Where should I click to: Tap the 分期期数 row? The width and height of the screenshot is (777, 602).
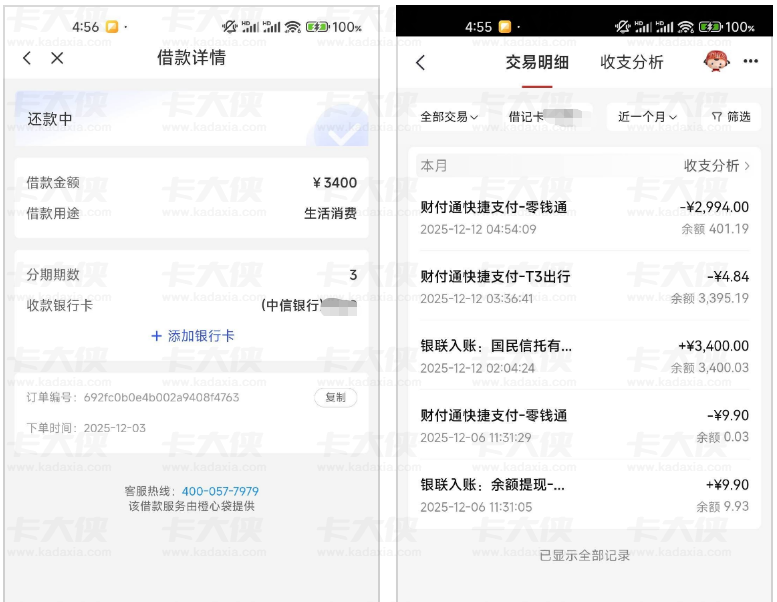click(x=192, y=274)
